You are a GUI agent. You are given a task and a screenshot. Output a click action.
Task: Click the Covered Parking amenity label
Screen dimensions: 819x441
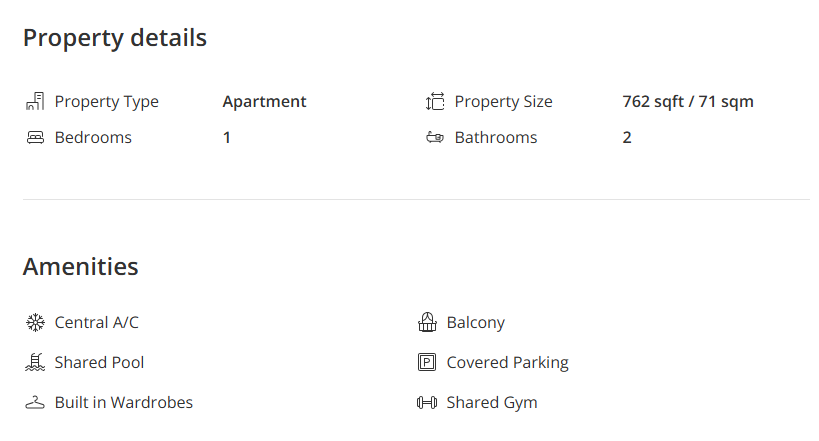click(507, 362)
